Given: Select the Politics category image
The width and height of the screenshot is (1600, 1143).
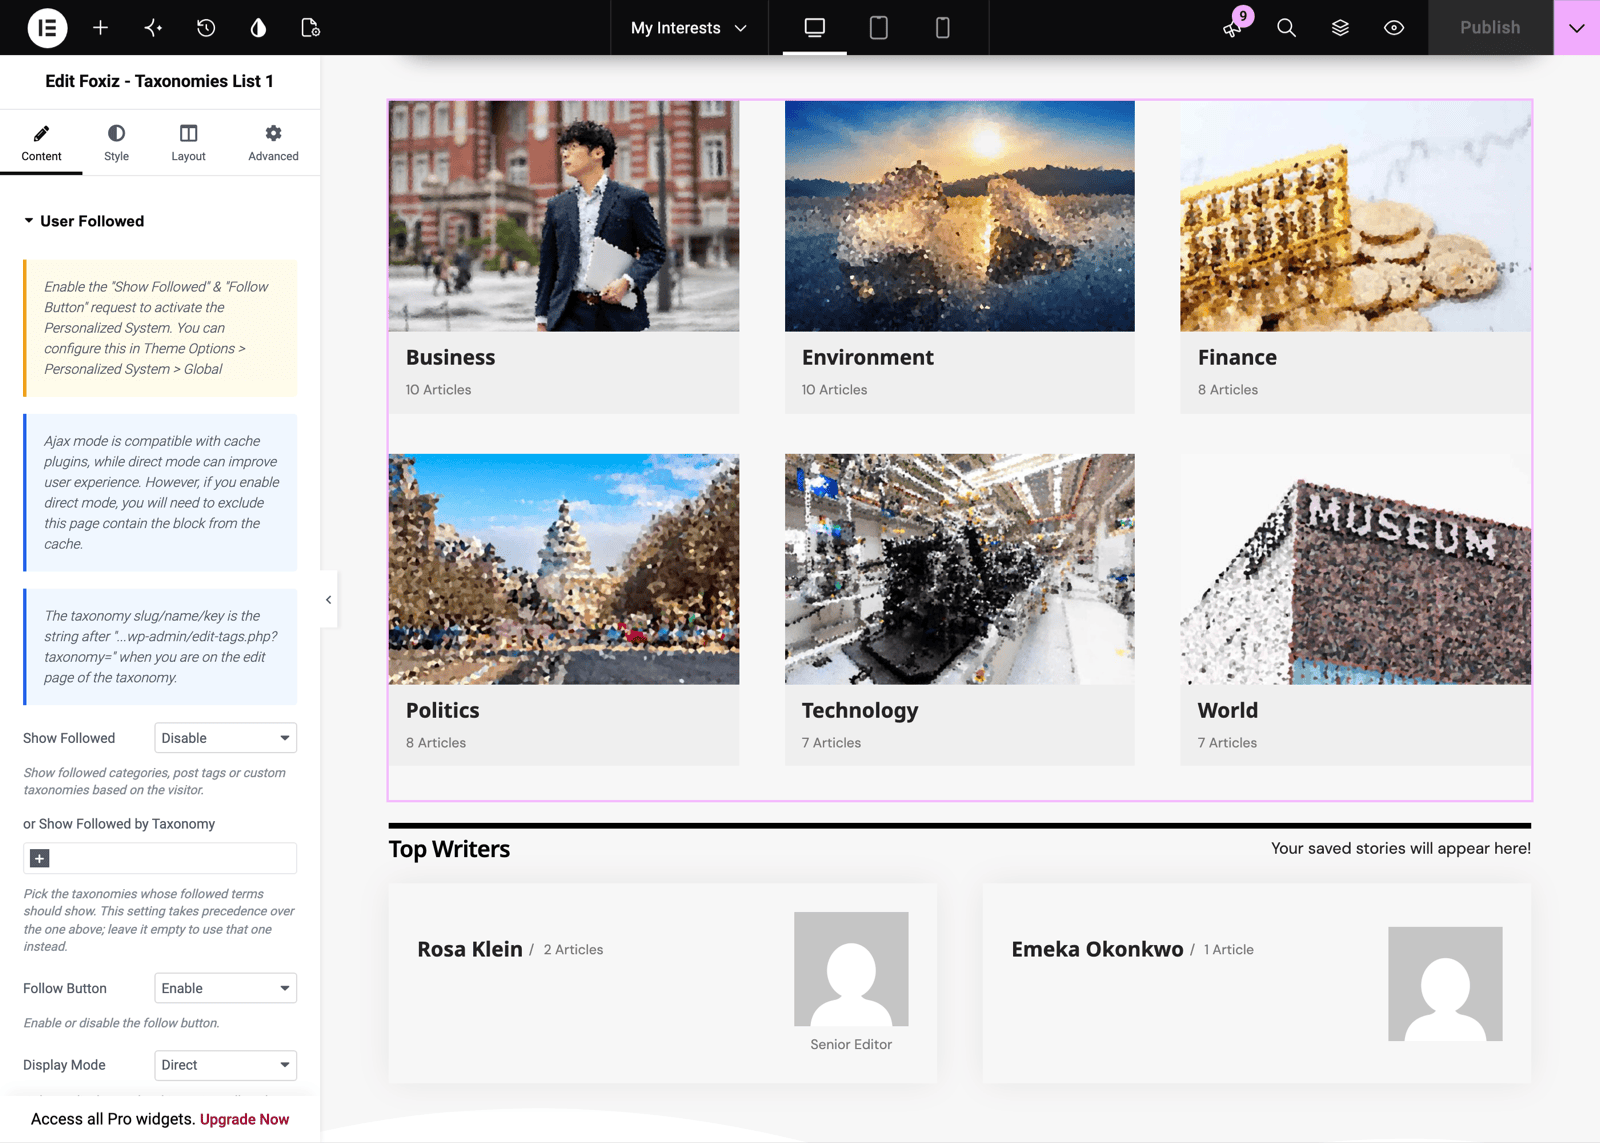Looking at the screenshot, I should click(x=564, y=569).
